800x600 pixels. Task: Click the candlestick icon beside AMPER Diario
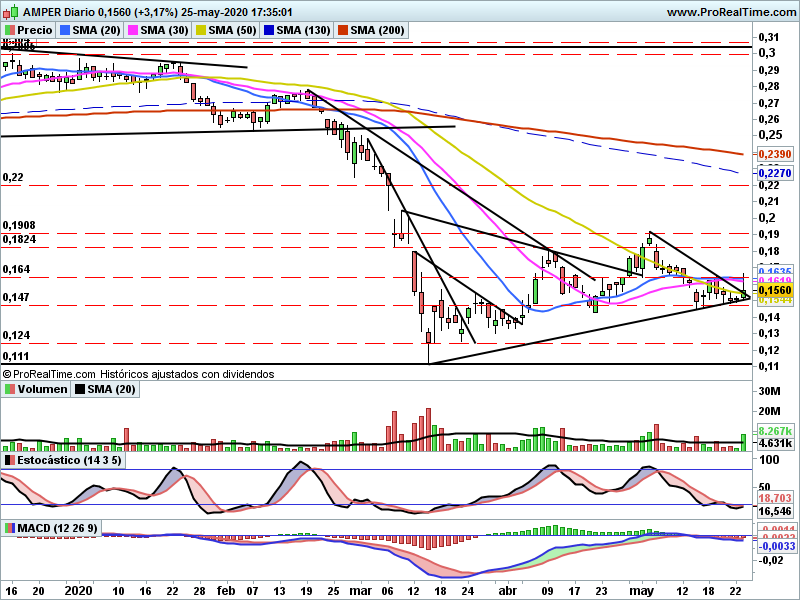click(x=10, y=11)
